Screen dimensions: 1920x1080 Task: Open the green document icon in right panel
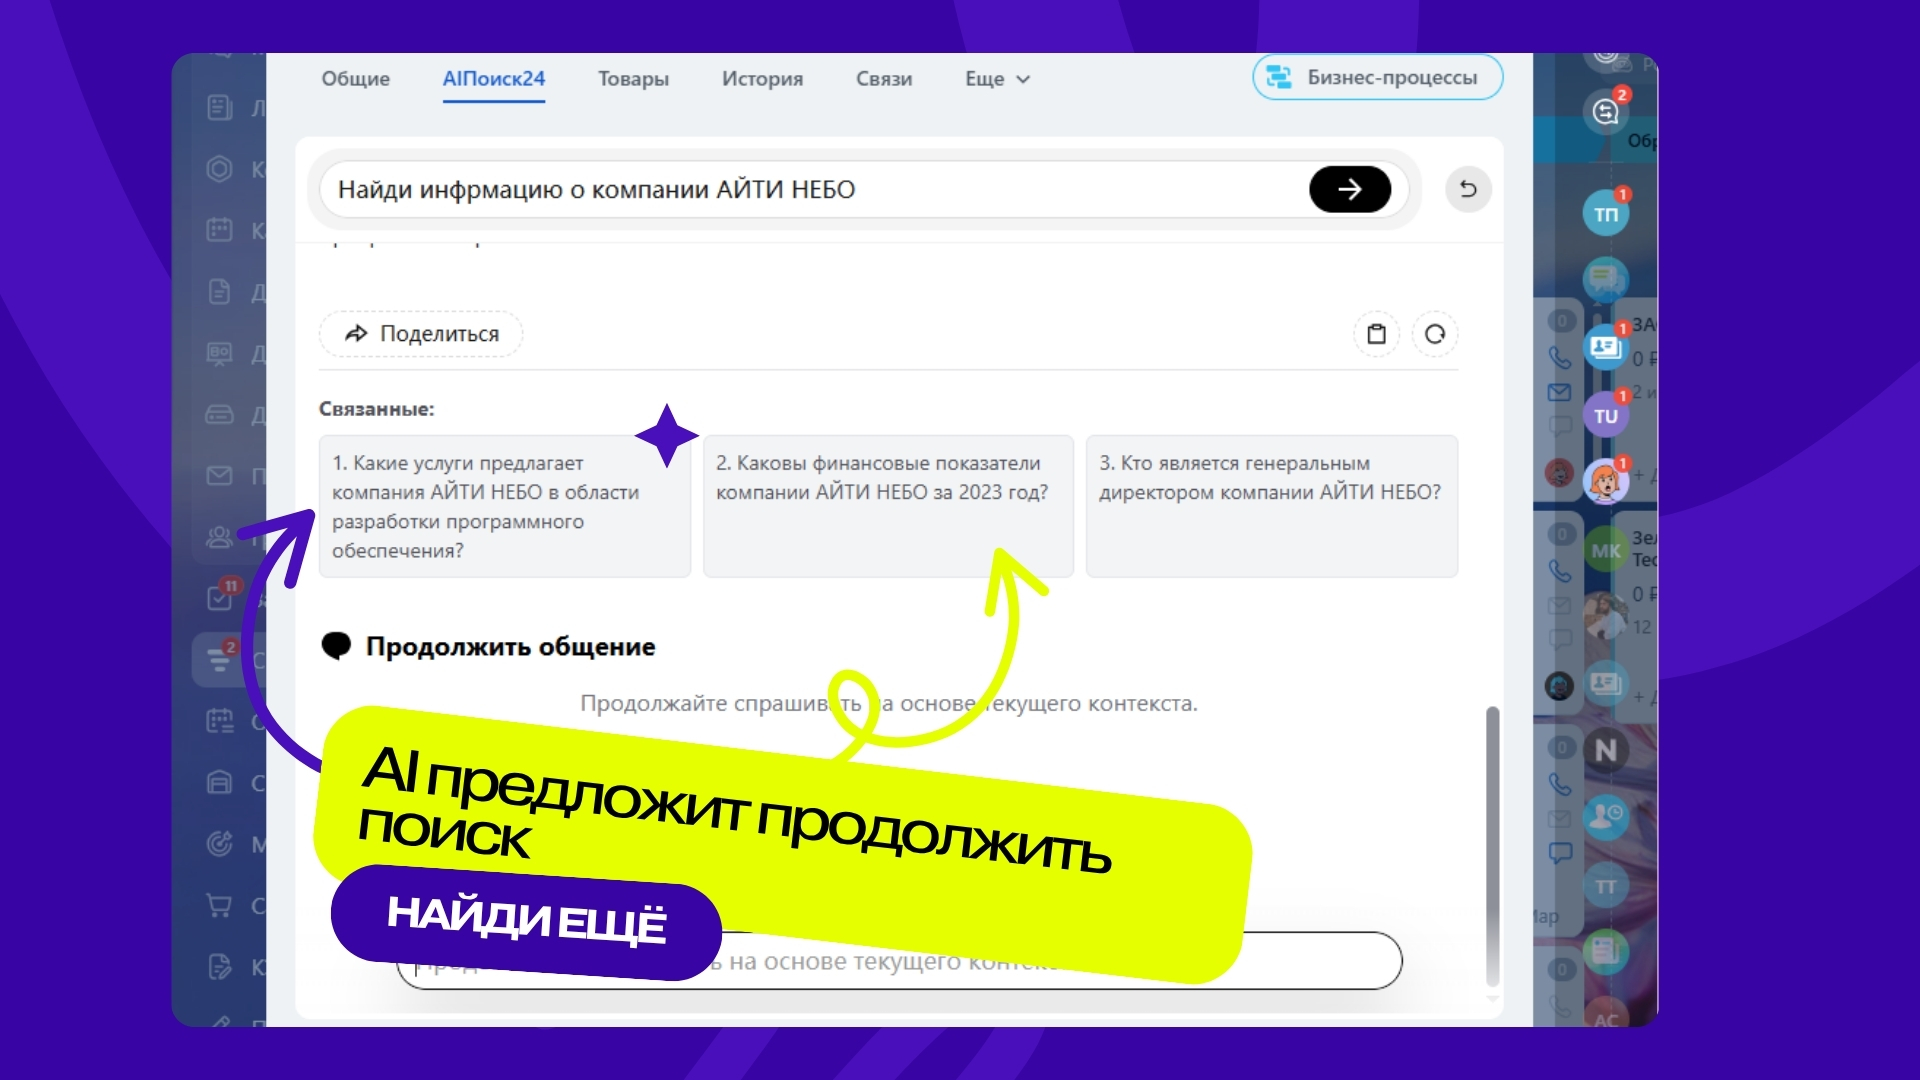coord(1606,950)
